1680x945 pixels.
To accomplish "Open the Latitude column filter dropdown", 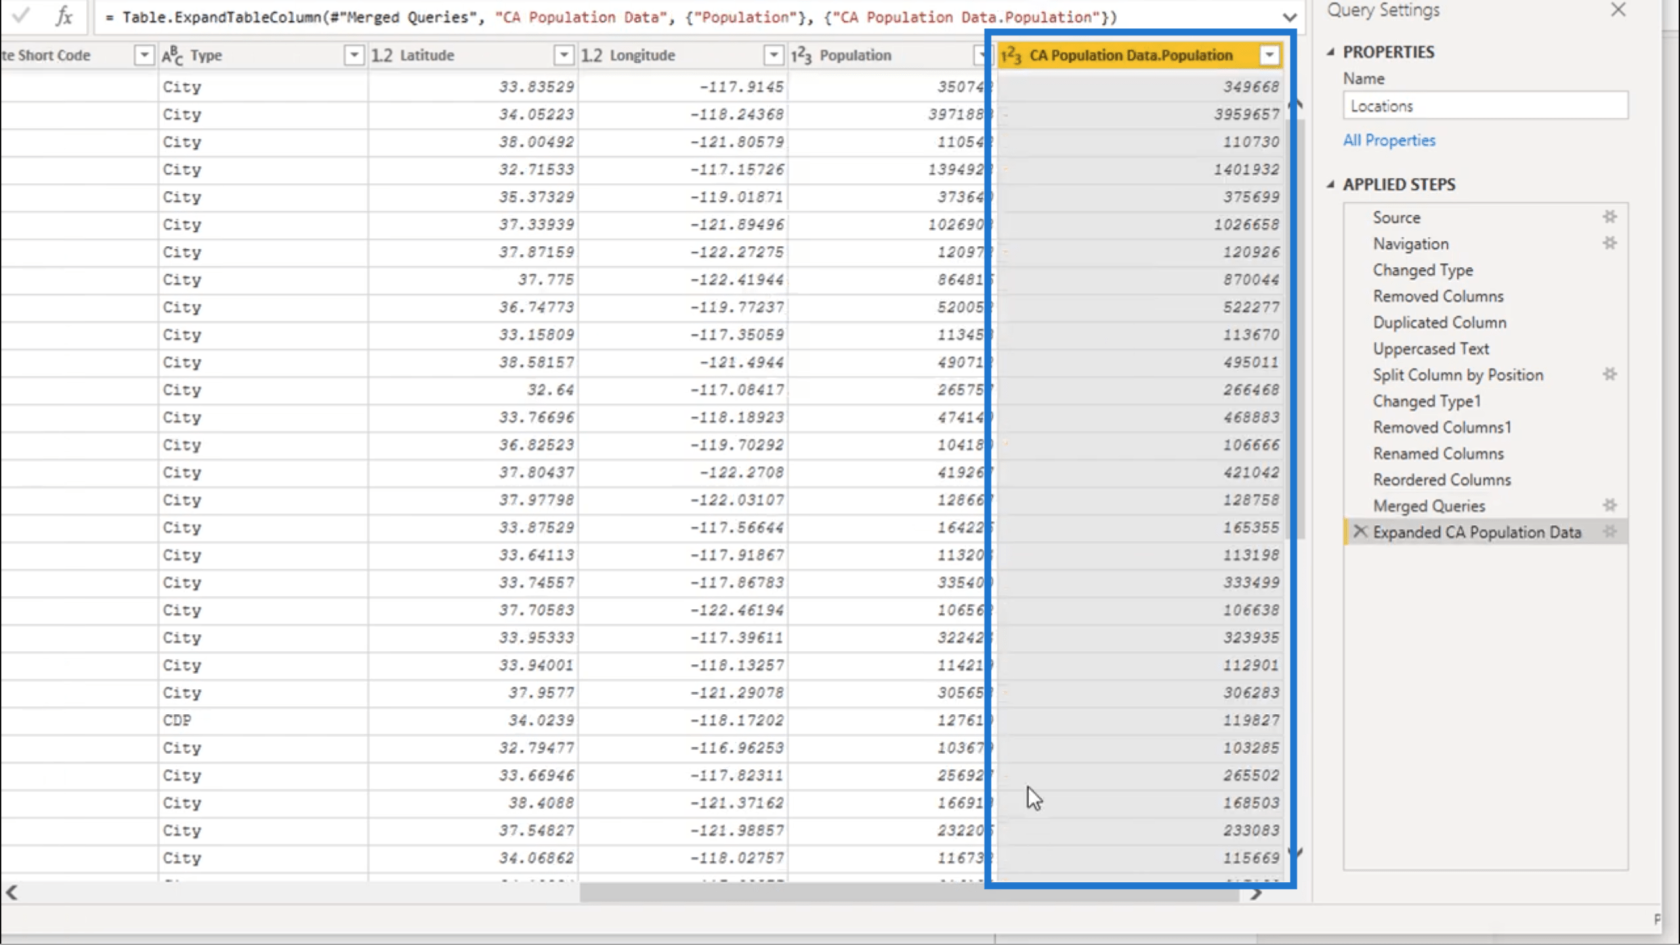I will click(563, 55).
